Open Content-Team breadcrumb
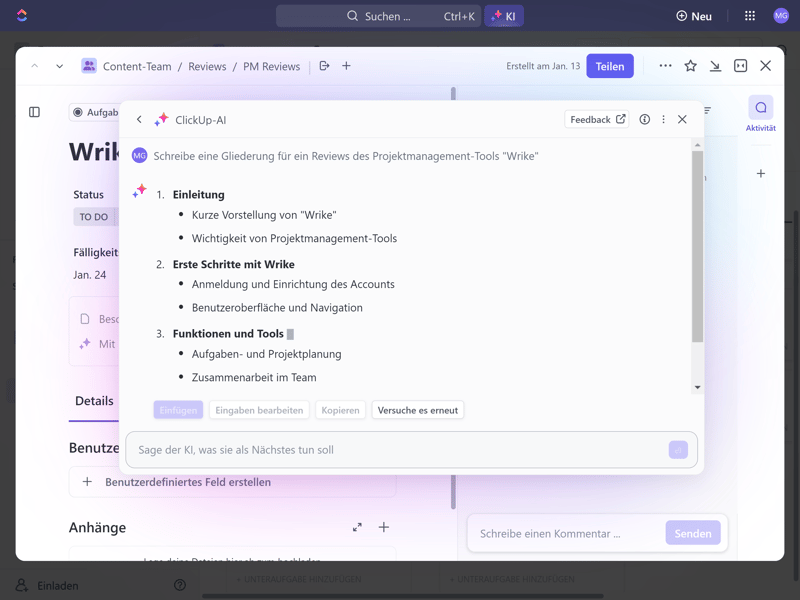This screenshot has height=600, width=800. pyautogui.click(x=137, y=66)
